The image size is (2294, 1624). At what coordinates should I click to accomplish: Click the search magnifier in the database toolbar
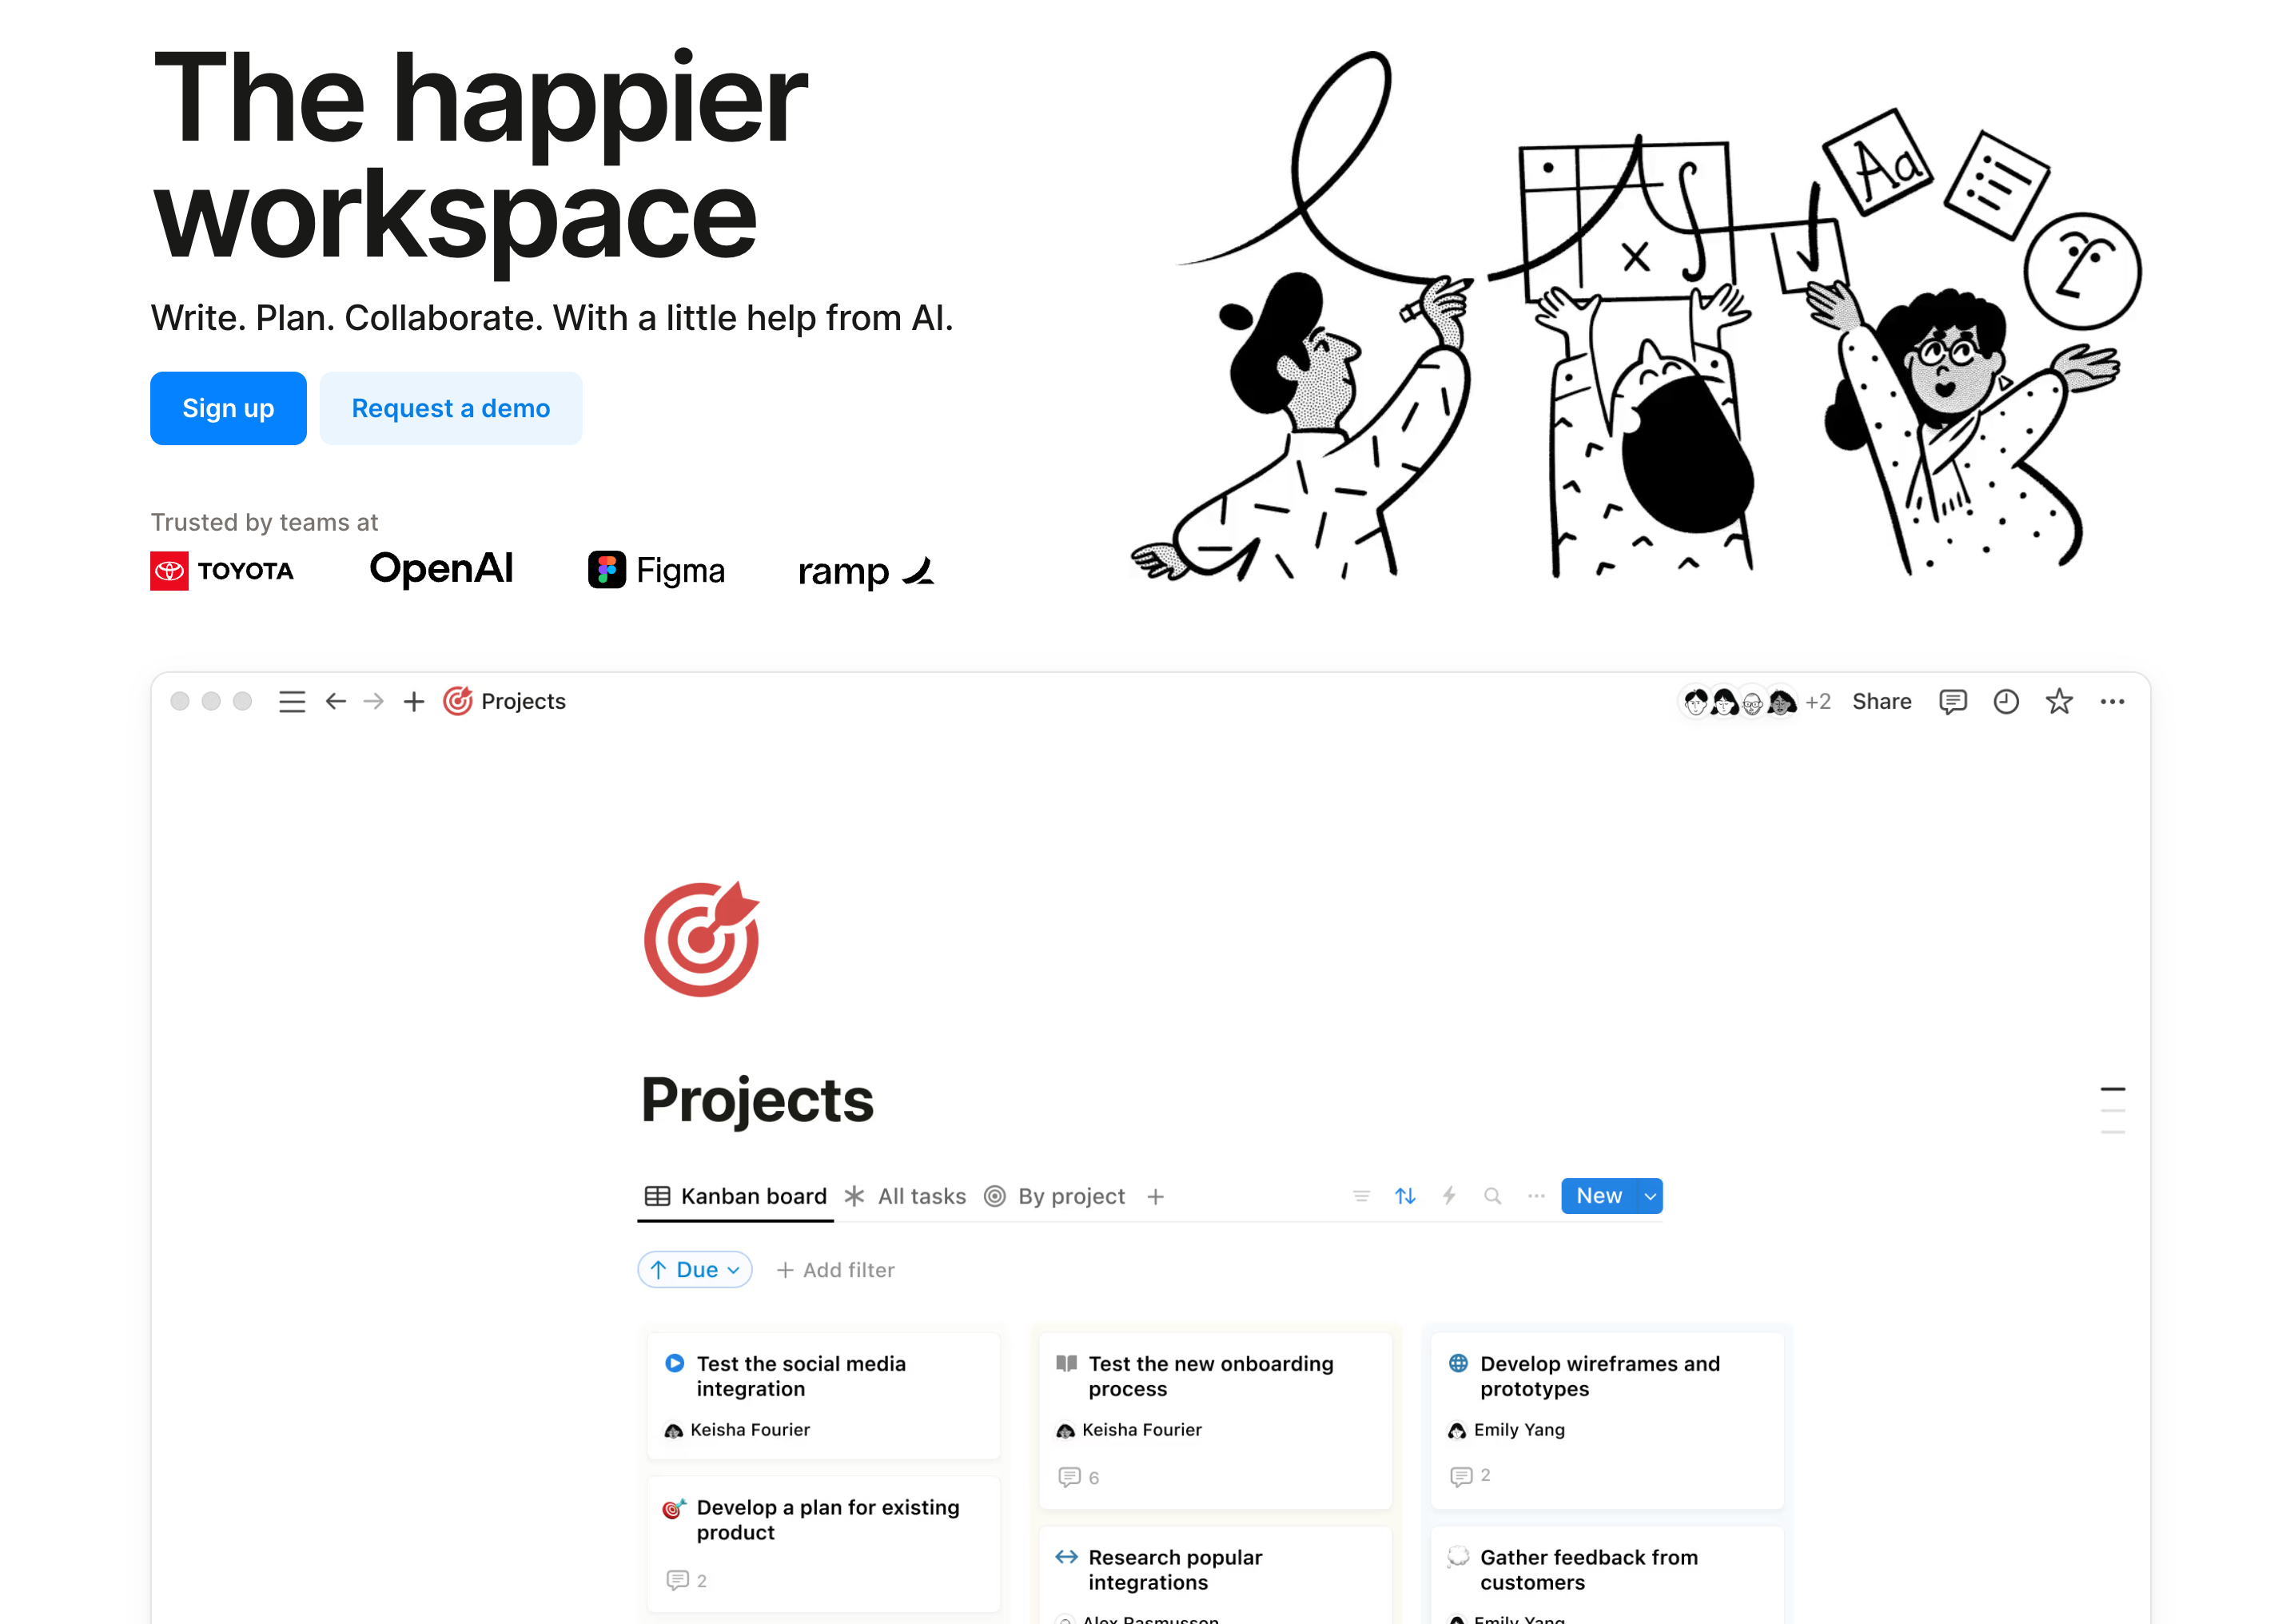coord(1492,1196)
